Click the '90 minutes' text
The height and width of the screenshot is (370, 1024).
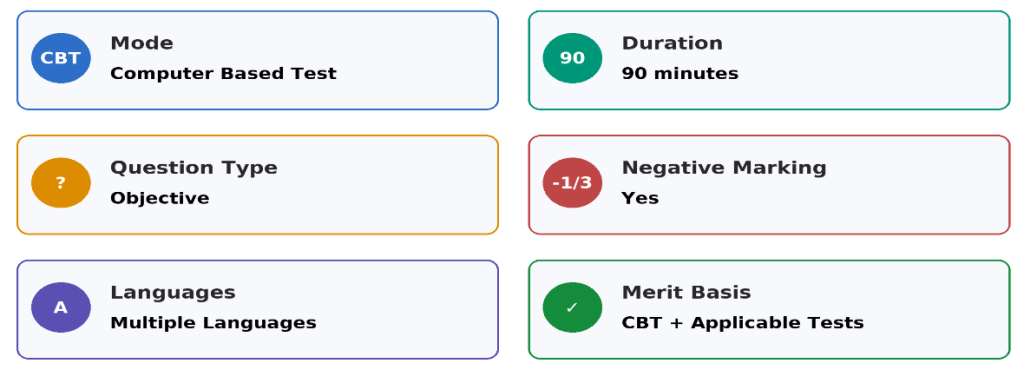pos(680,73)
